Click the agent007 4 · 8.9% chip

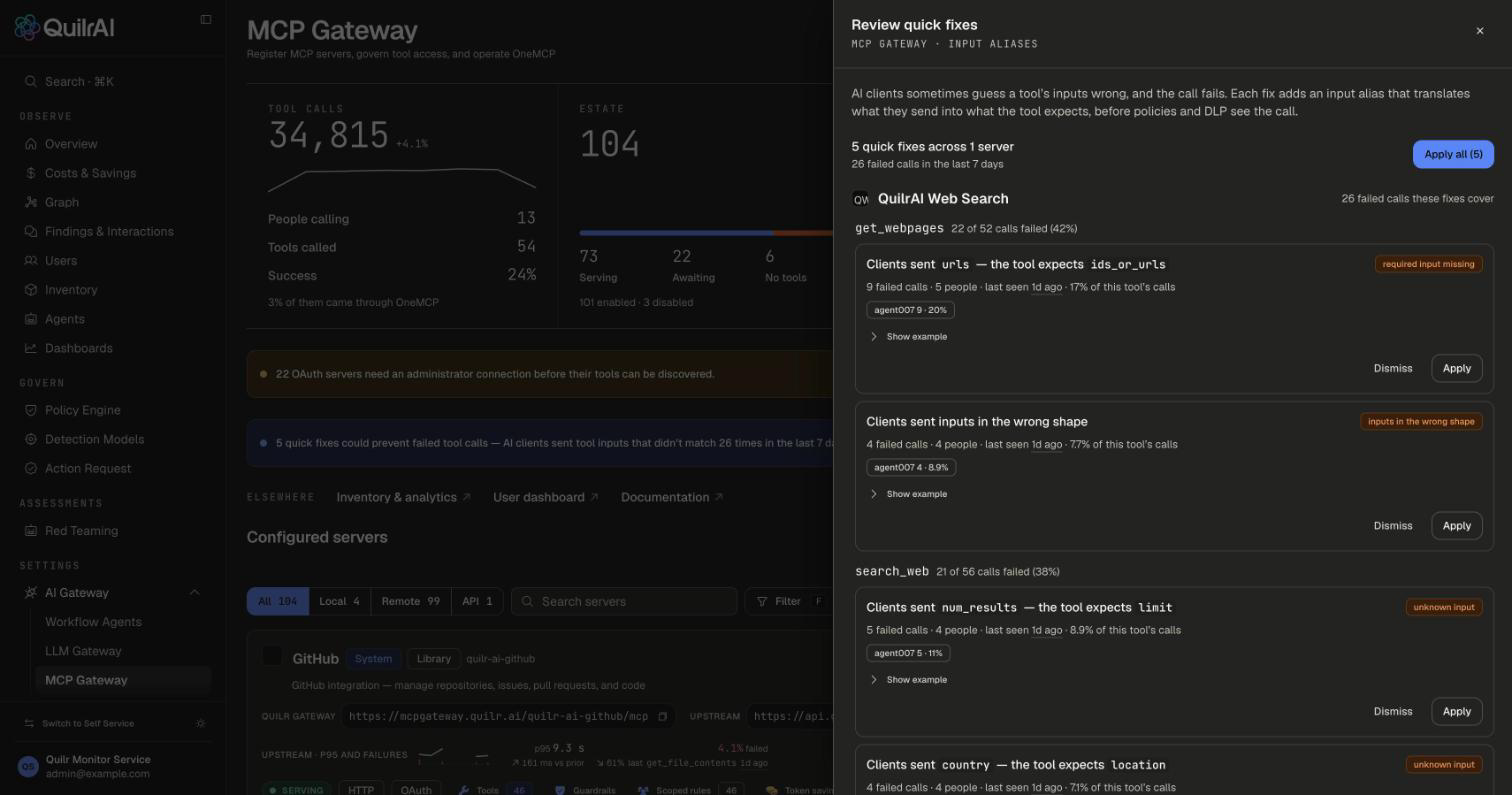(x=911, y=467)
